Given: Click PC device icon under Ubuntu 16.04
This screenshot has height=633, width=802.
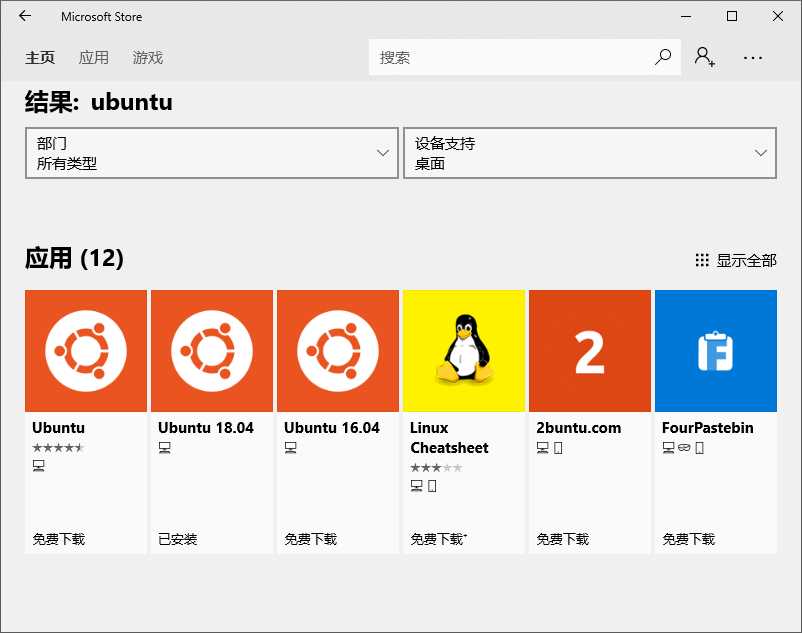Looking at the screenshot, I should click(x=291, y=448).
